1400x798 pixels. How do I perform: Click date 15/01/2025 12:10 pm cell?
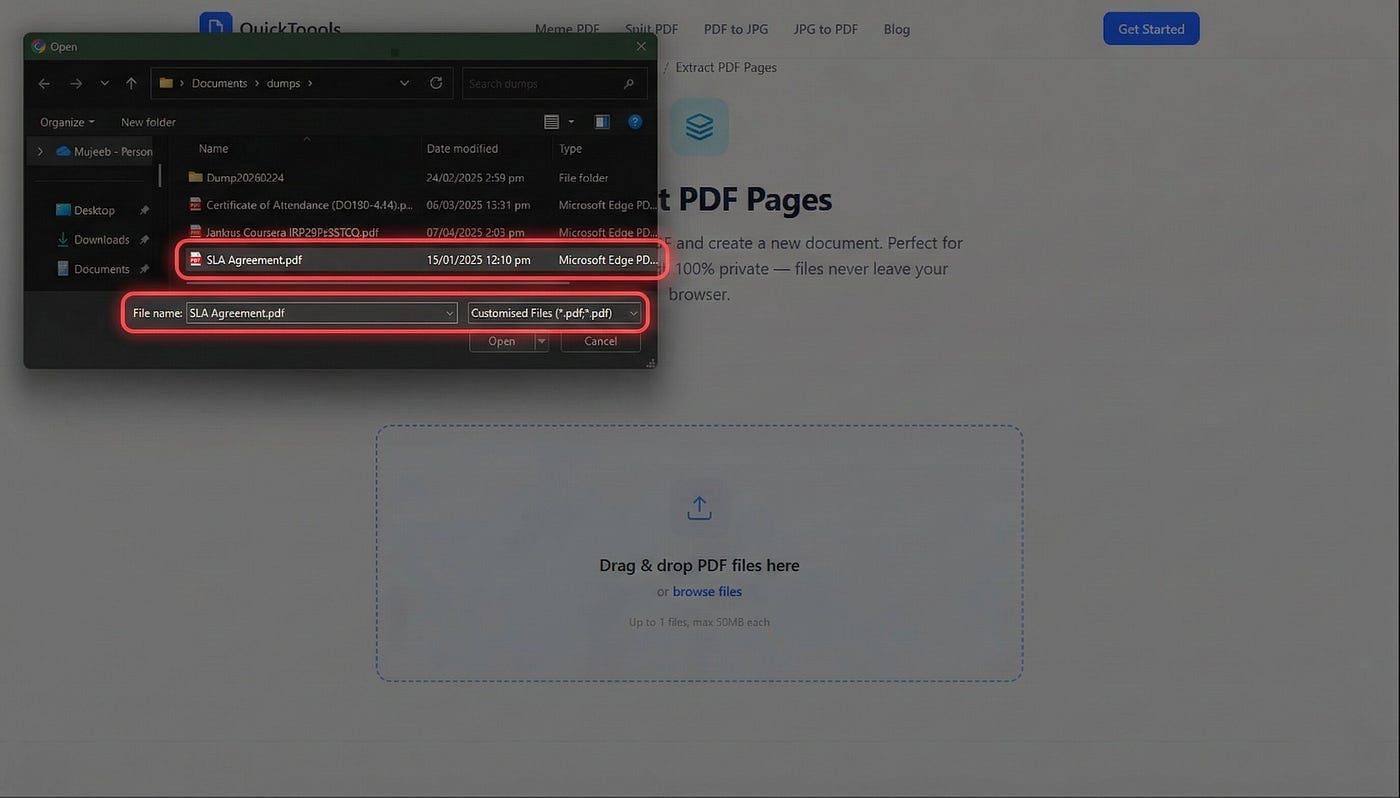pos(478,260)
